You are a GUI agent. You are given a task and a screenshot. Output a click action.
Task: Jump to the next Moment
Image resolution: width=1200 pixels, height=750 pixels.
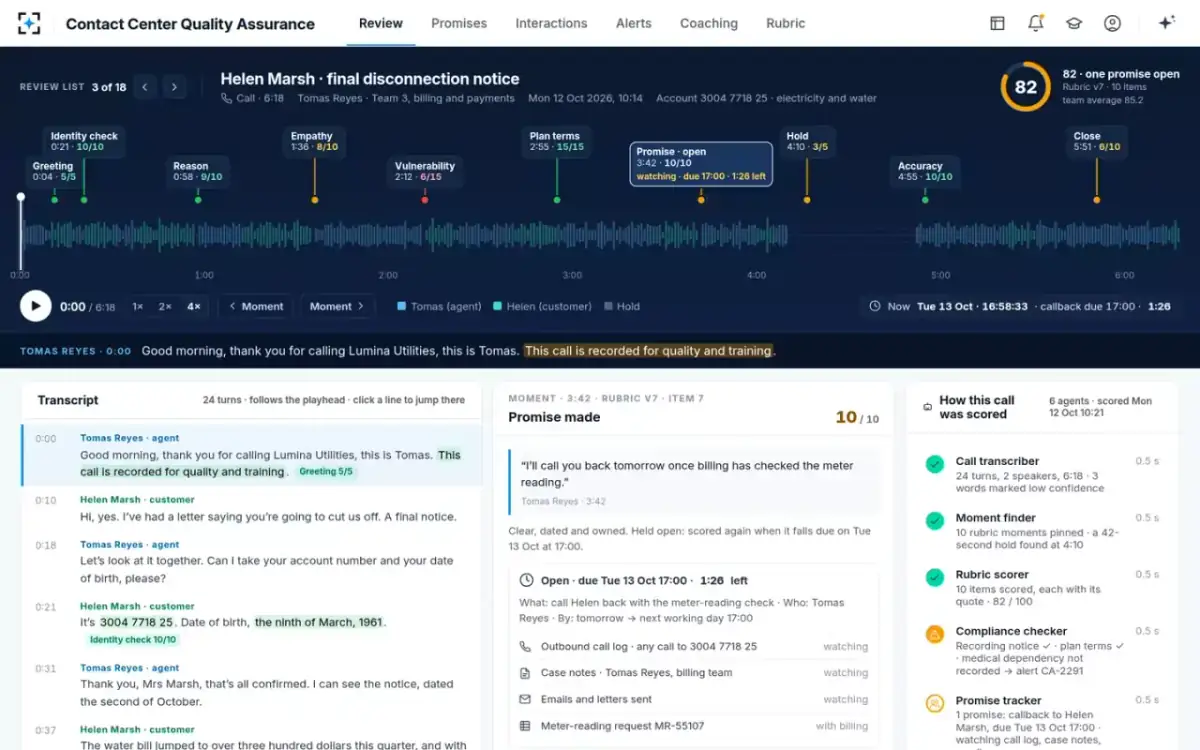(x=338, y=306)
